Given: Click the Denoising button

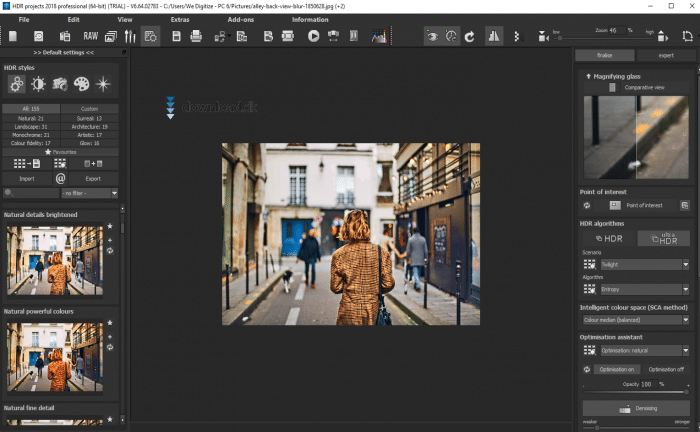Looking at the screenshot, I should pyautogui.click(x=637, y=408).
